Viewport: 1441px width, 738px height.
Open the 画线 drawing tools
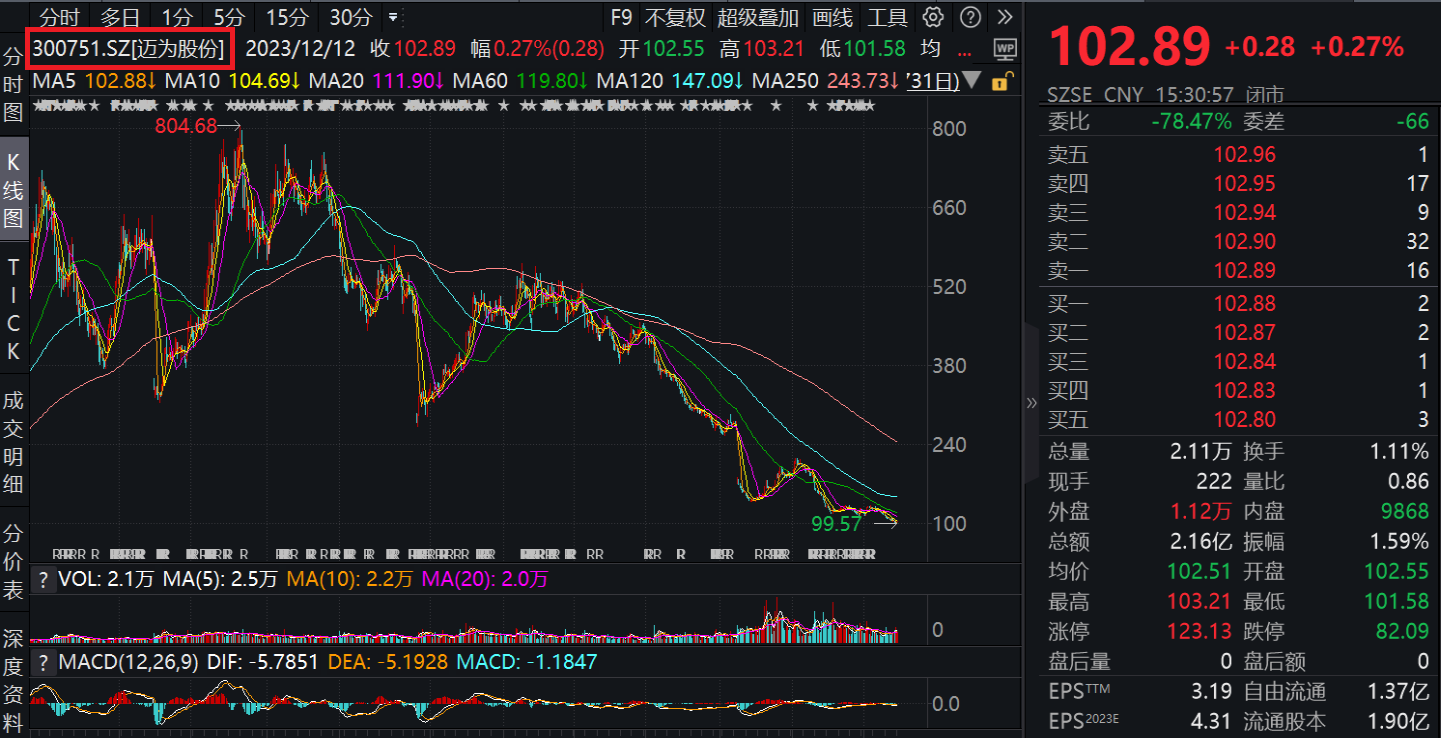pyautogui.click(x=832, y=17)
